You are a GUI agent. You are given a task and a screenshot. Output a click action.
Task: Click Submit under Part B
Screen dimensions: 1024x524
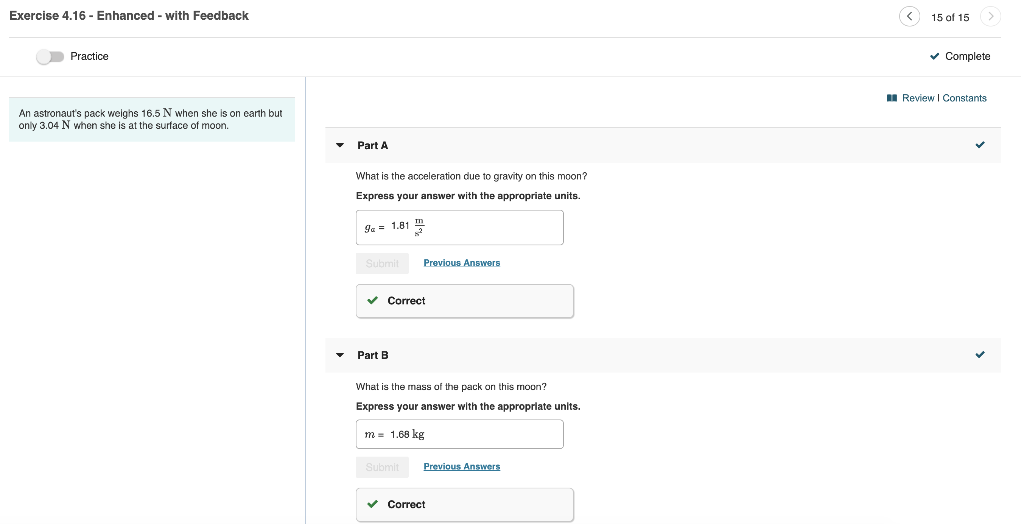(382, 467)
